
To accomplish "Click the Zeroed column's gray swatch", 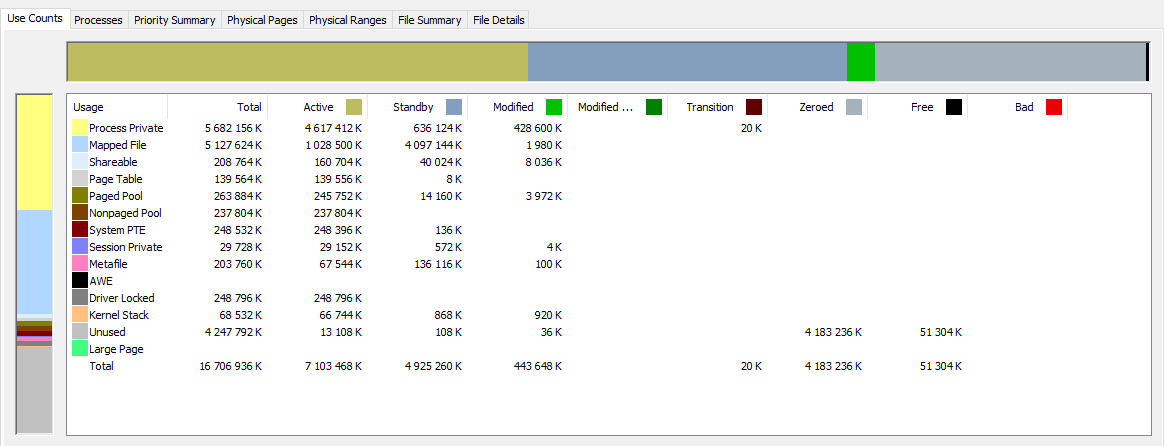I will click(x=854, y=107).
